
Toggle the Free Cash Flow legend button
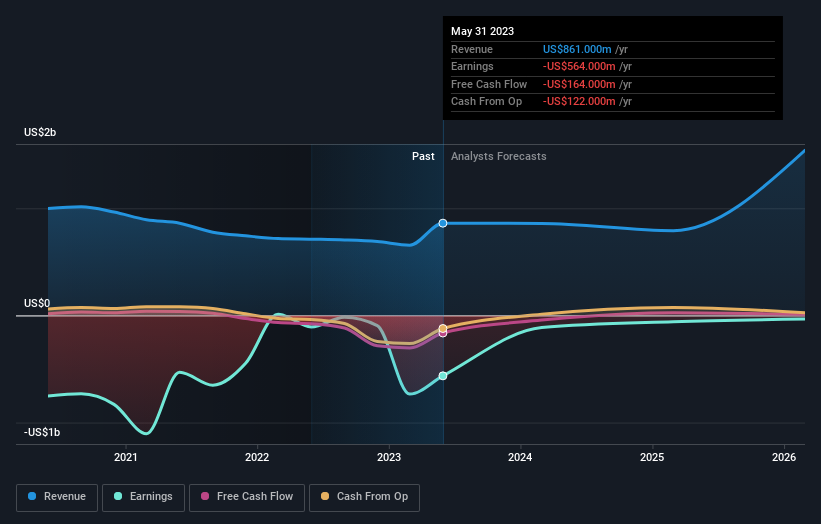(x=247, y=497)
